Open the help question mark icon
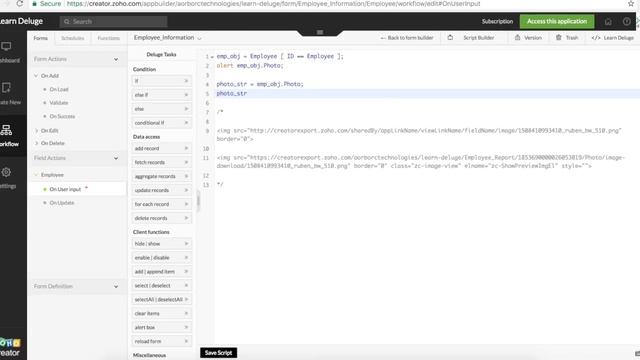Screen dimensions: 640x360 point(627,22)
